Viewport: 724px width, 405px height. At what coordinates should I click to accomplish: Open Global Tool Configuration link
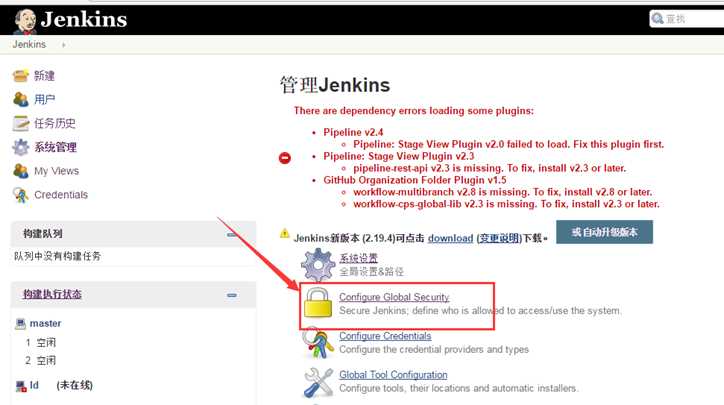tap(393, 375)
